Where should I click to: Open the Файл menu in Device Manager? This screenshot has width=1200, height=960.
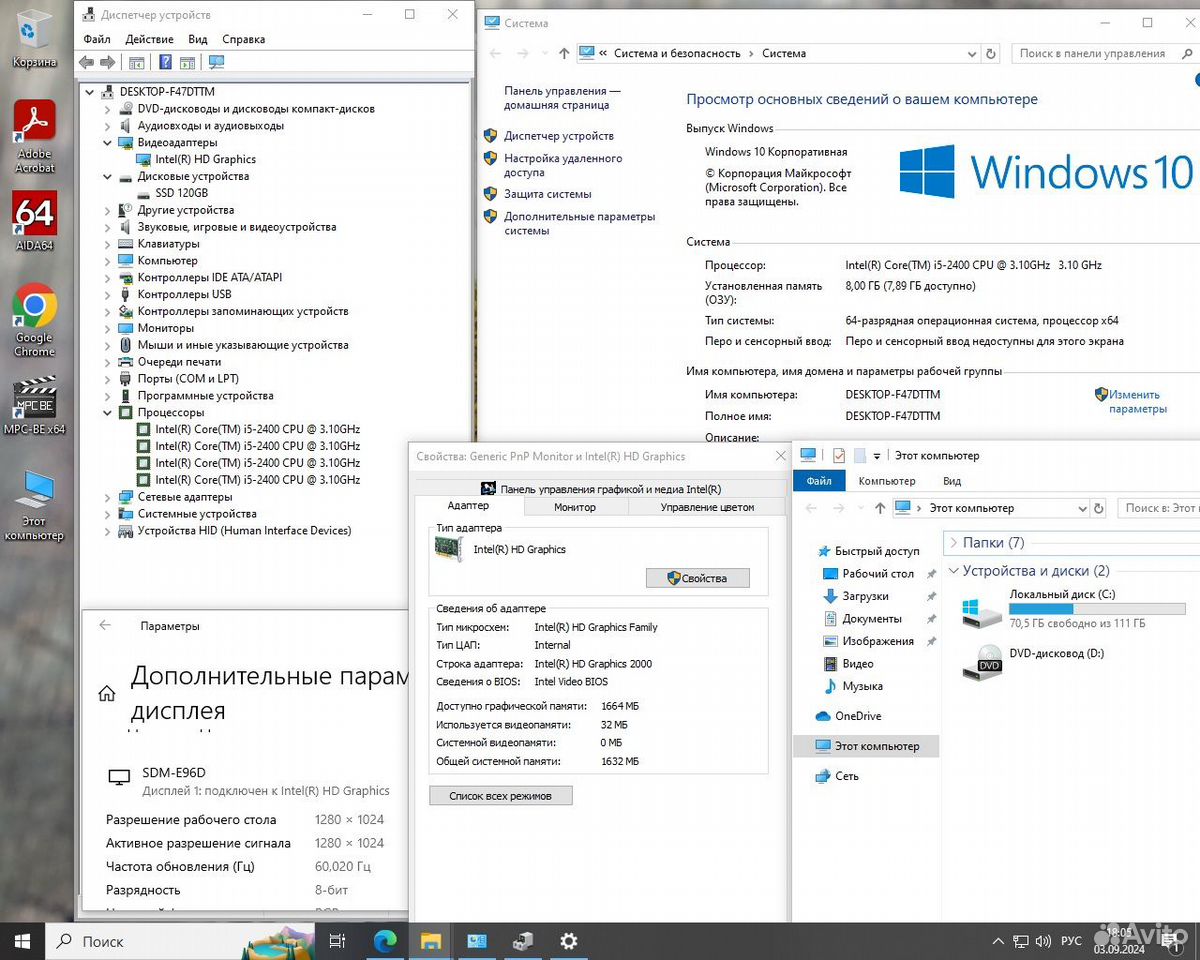(x=97, y=39)
